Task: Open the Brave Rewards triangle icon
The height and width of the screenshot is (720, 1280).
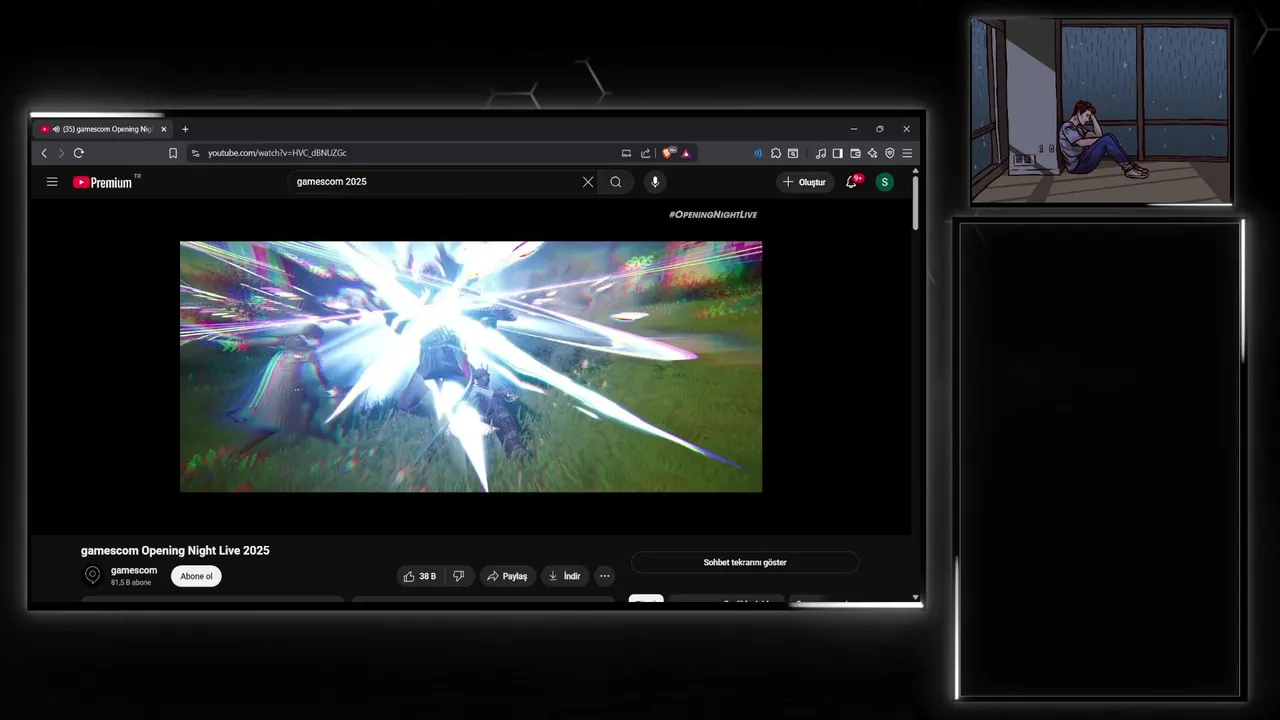Action: pyautogui.click(x=686, y=153)
